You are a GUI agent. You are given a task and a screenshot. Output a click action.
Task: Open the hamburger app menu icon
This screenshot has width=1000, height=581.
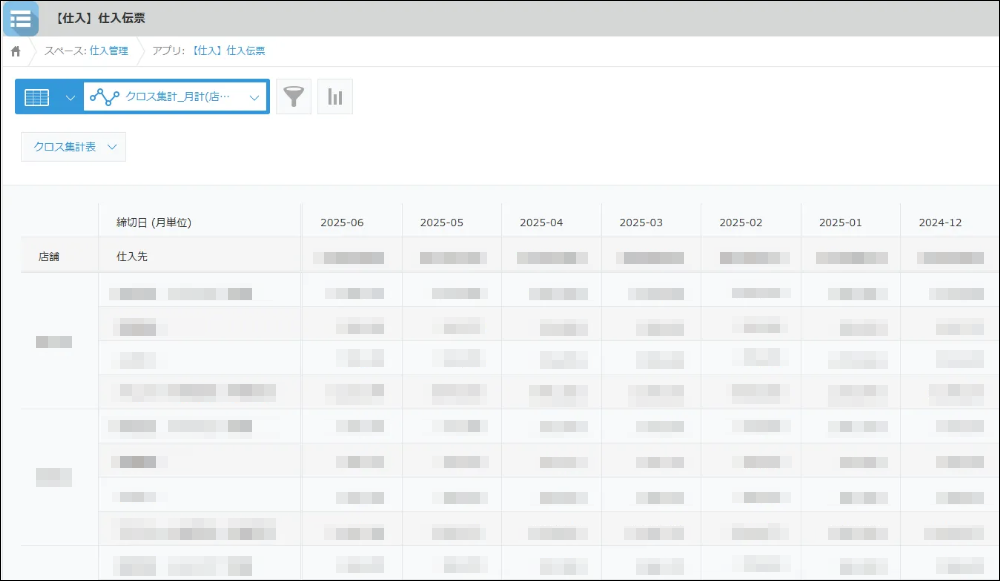pyautogui.click(x=20, y=18)
